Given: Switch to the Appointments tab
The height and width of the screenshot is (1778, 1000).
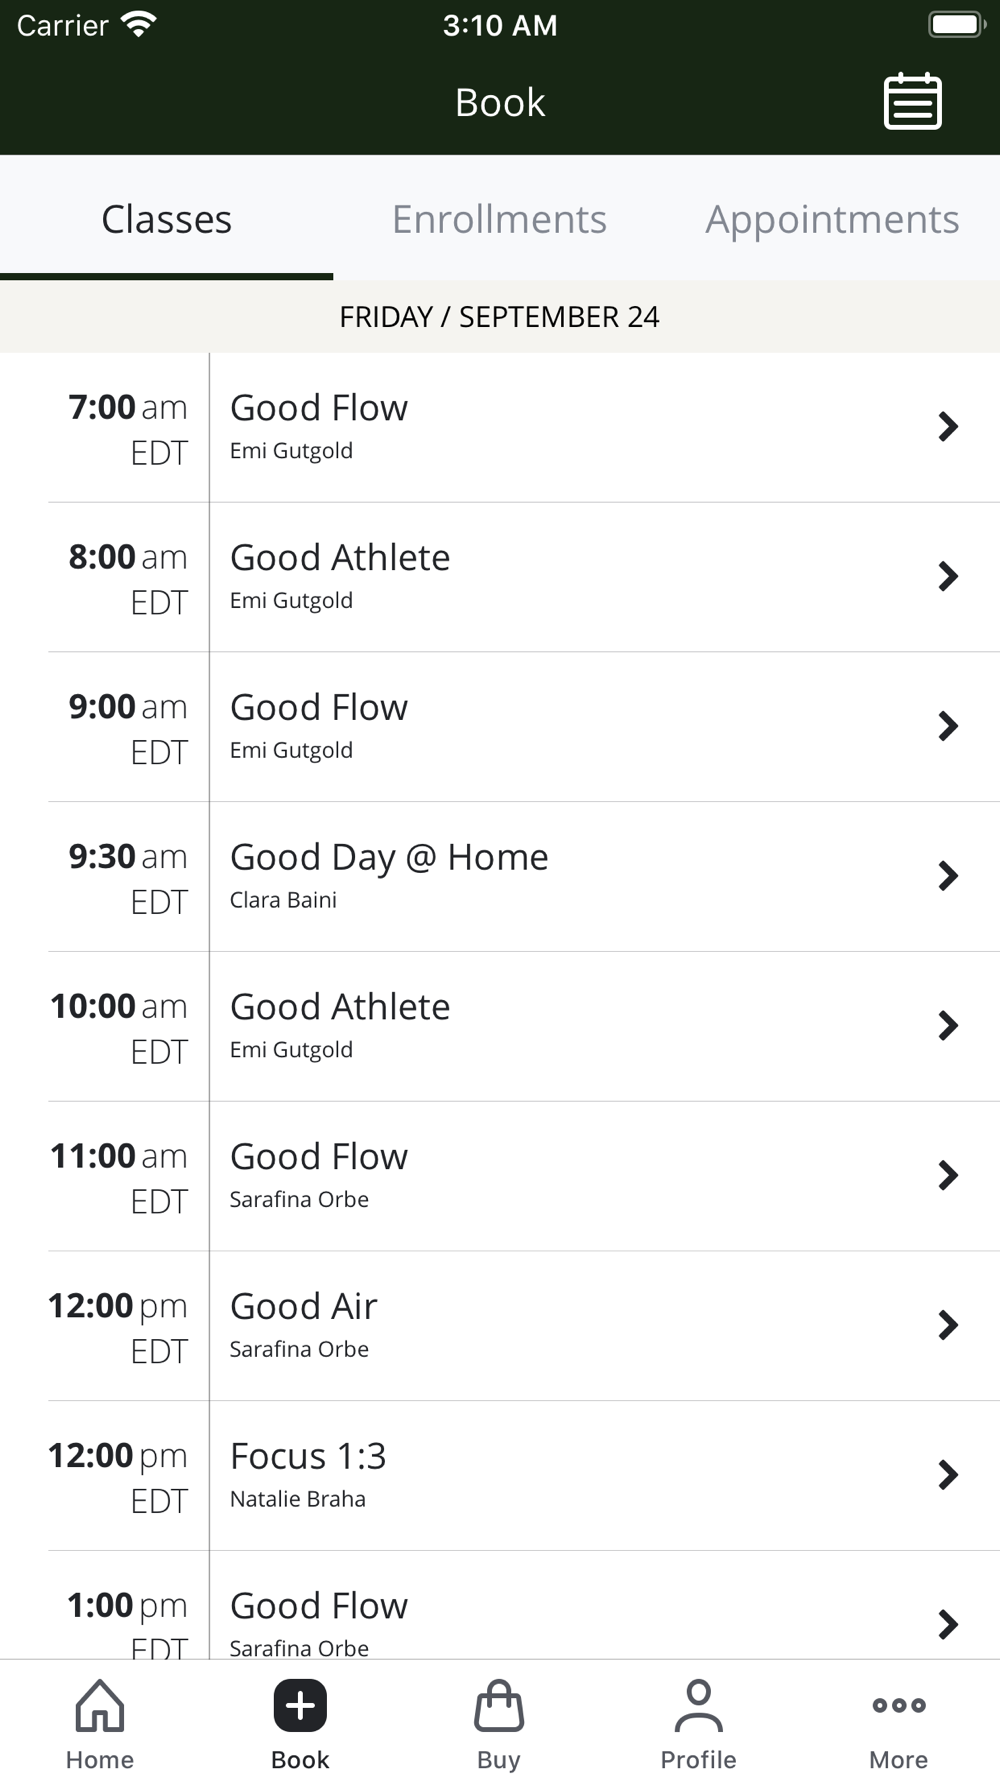Looking at the screenshot, I should 832,219.
